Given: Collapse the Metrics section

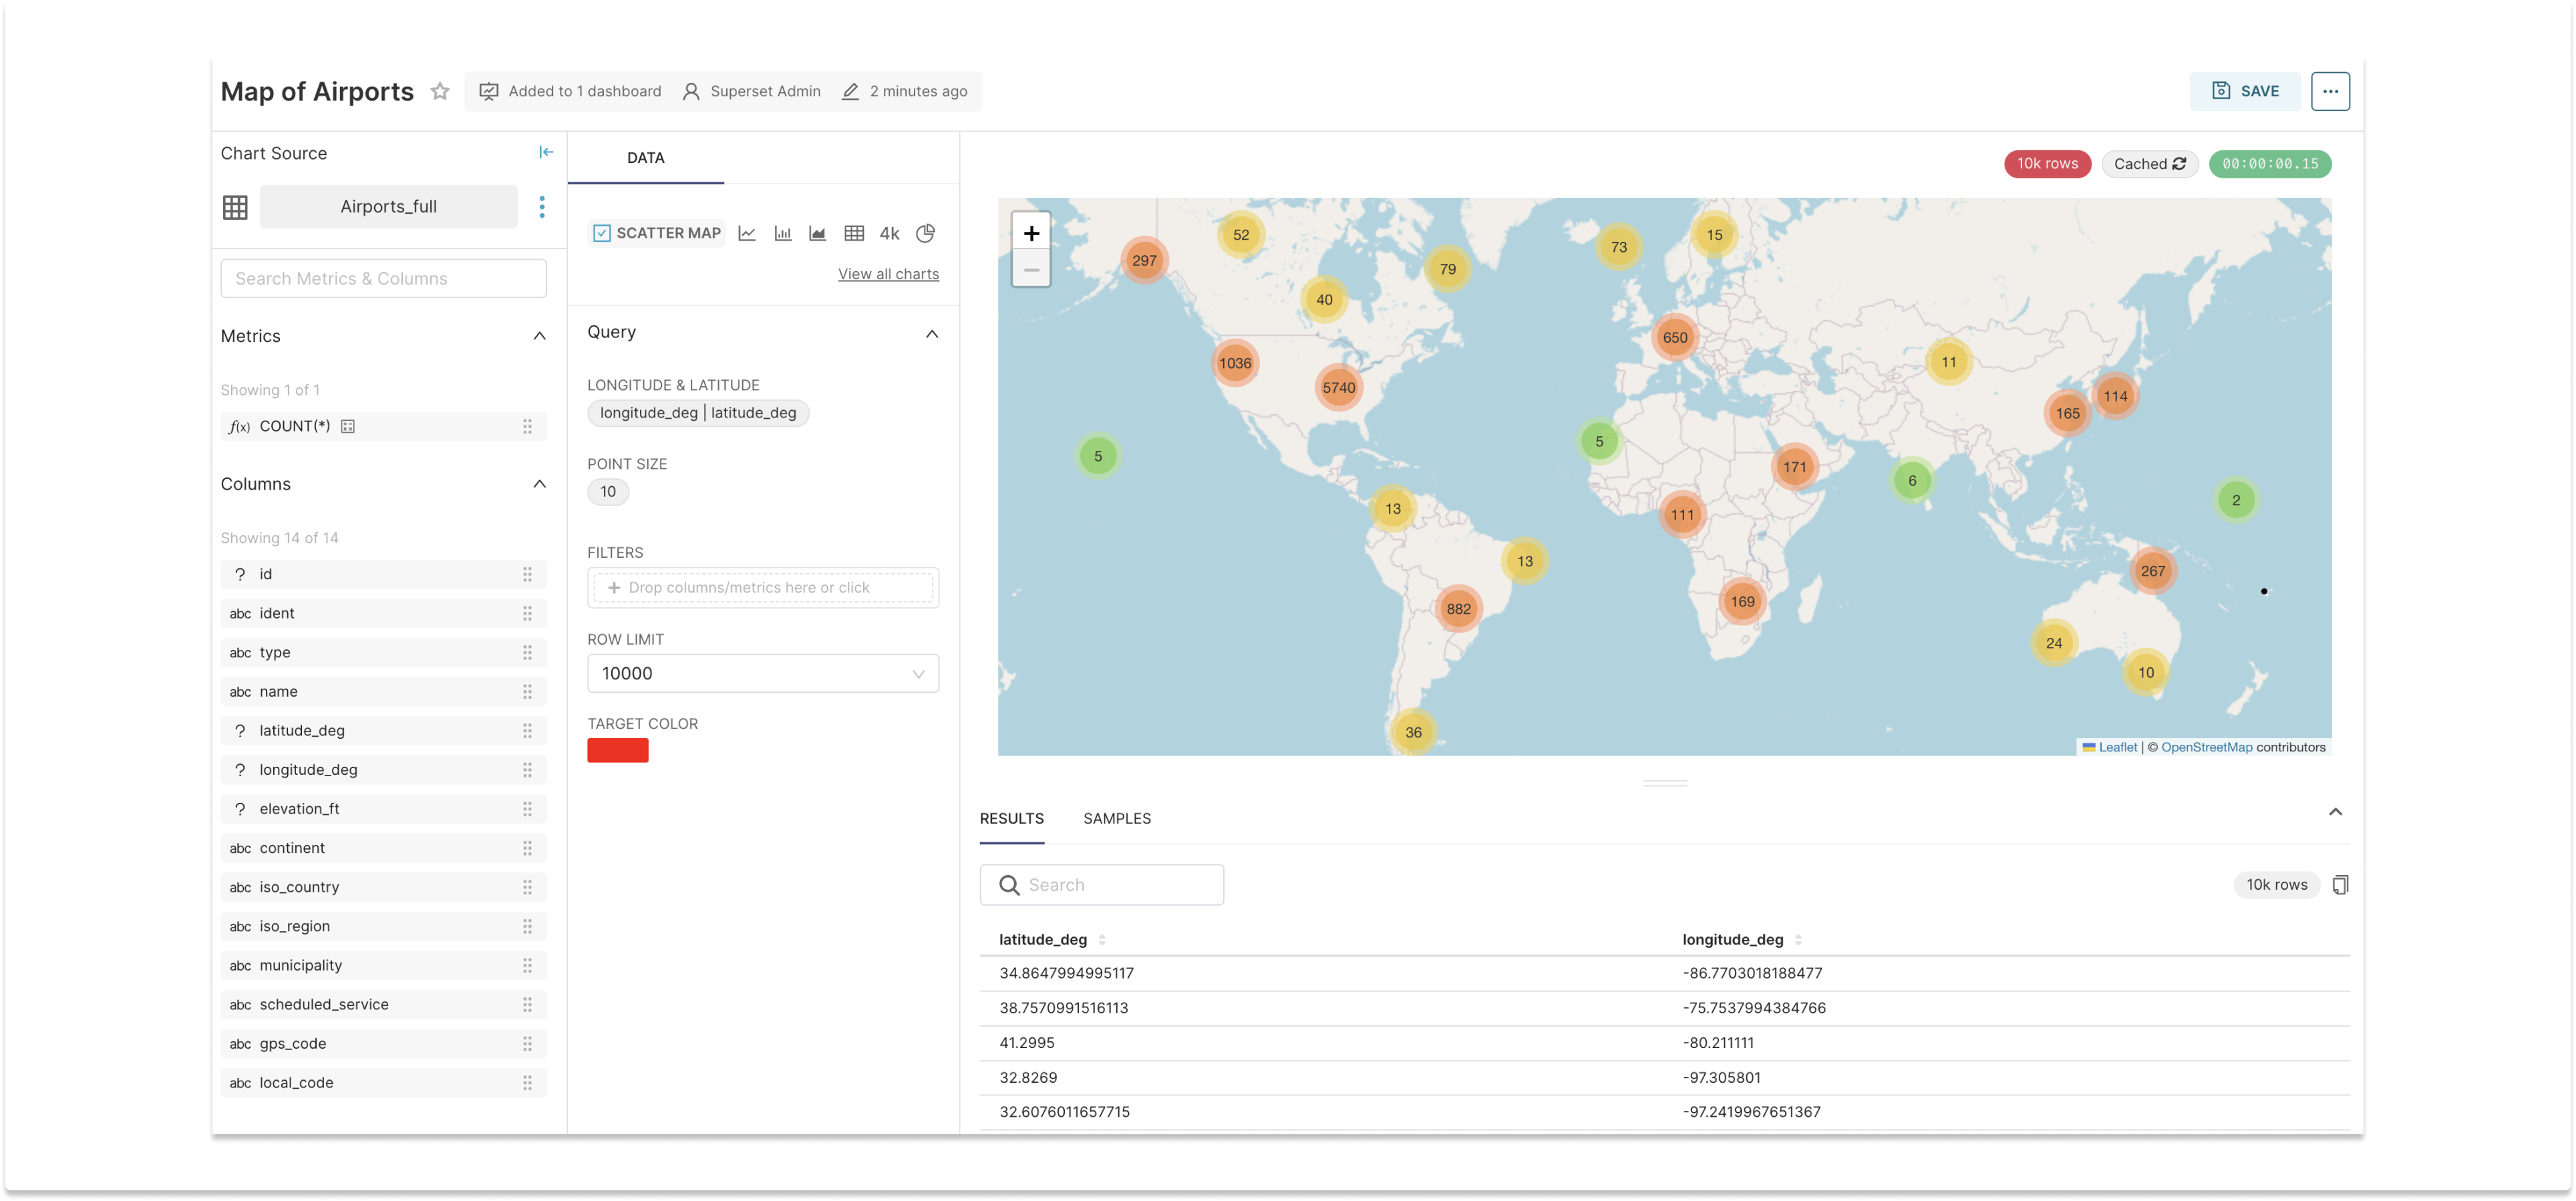Looking at the screenshot, I should tap(539, 336).
